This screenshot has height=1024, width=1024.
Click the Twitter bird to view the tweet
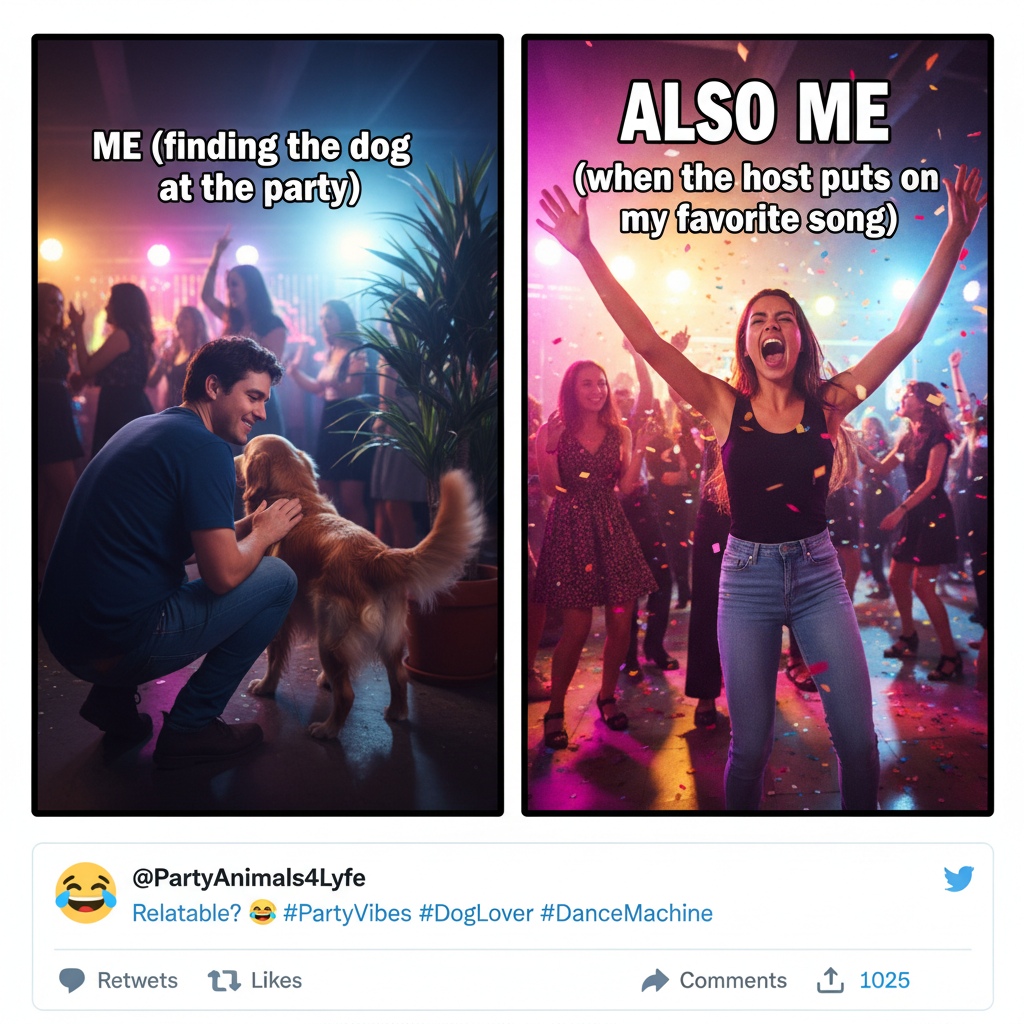pyautogui.click(x=961, y=880)
